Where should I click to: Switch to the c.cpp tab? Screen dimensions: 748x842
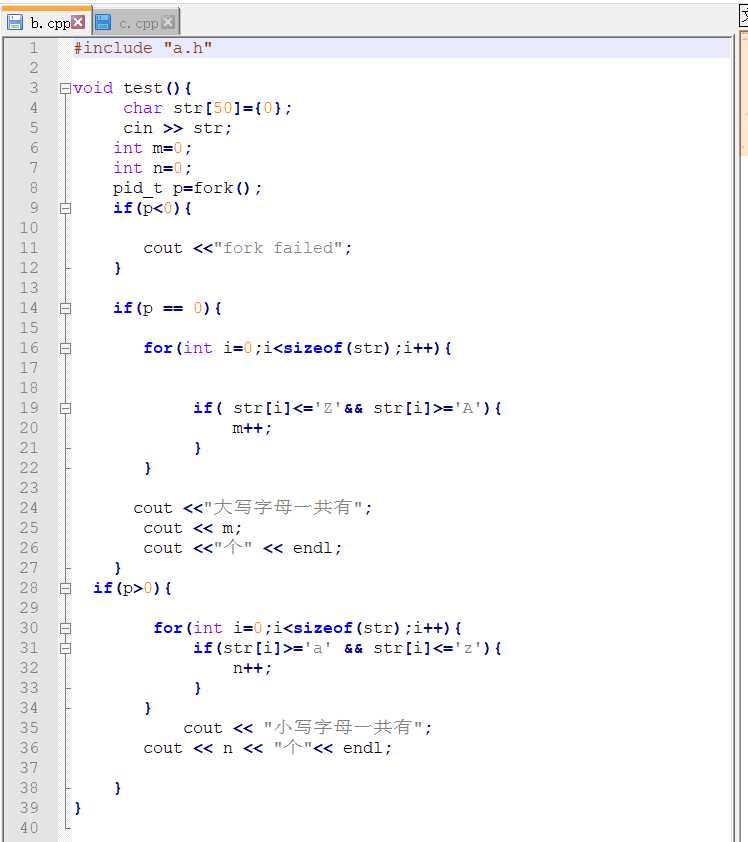[136, 23]
